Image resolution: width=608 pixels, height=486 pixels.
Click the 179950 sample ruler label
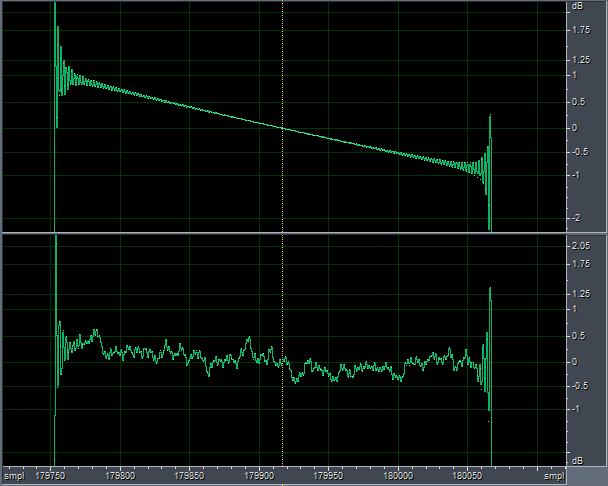click(328, 476)
